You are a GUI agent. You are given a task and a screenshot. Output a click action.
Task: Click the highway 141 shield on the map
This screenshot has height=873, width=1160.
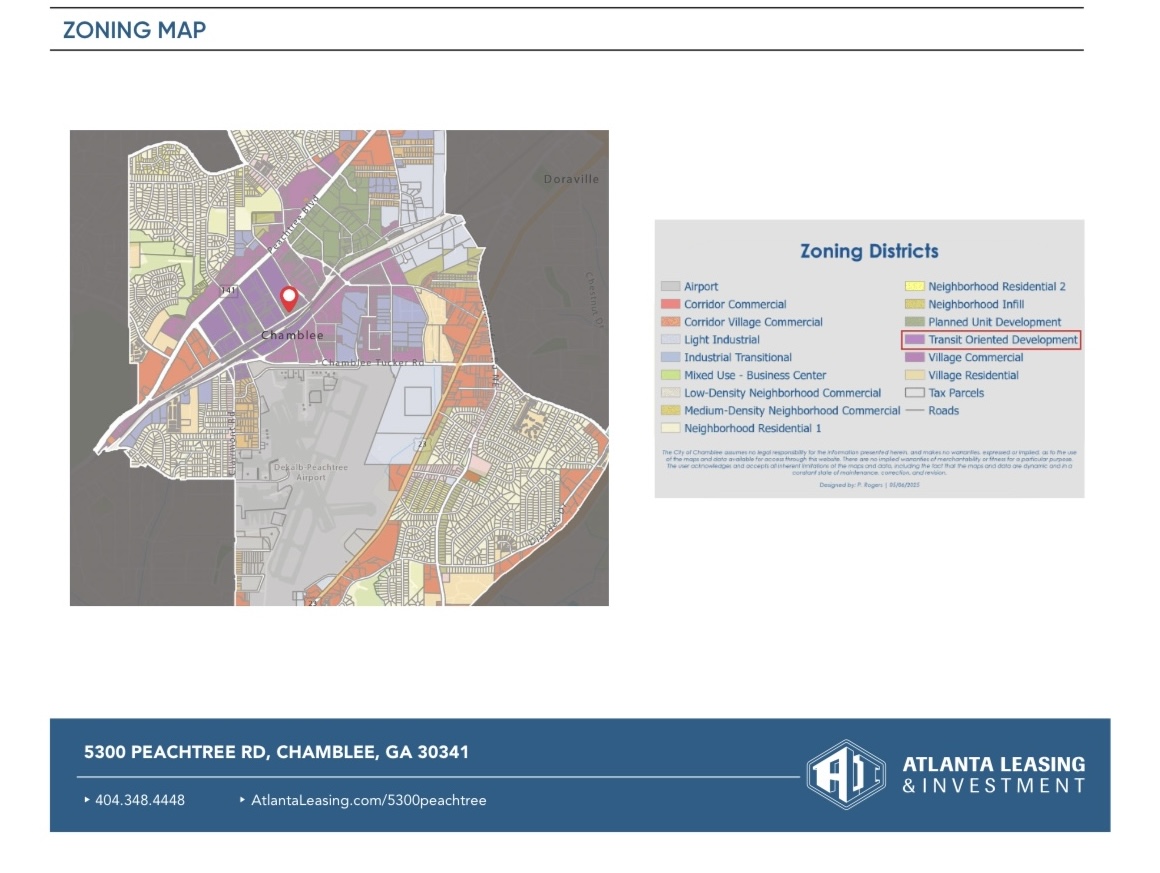pos(229,291)
